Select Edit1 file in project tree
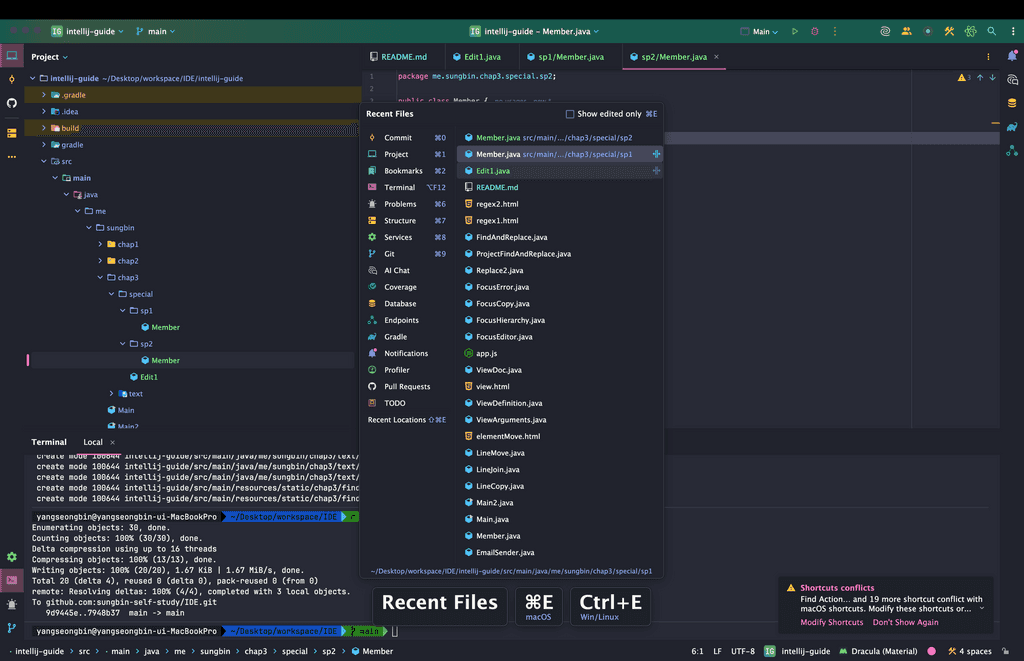1024x661 pixels. click(x=148, y=377)
